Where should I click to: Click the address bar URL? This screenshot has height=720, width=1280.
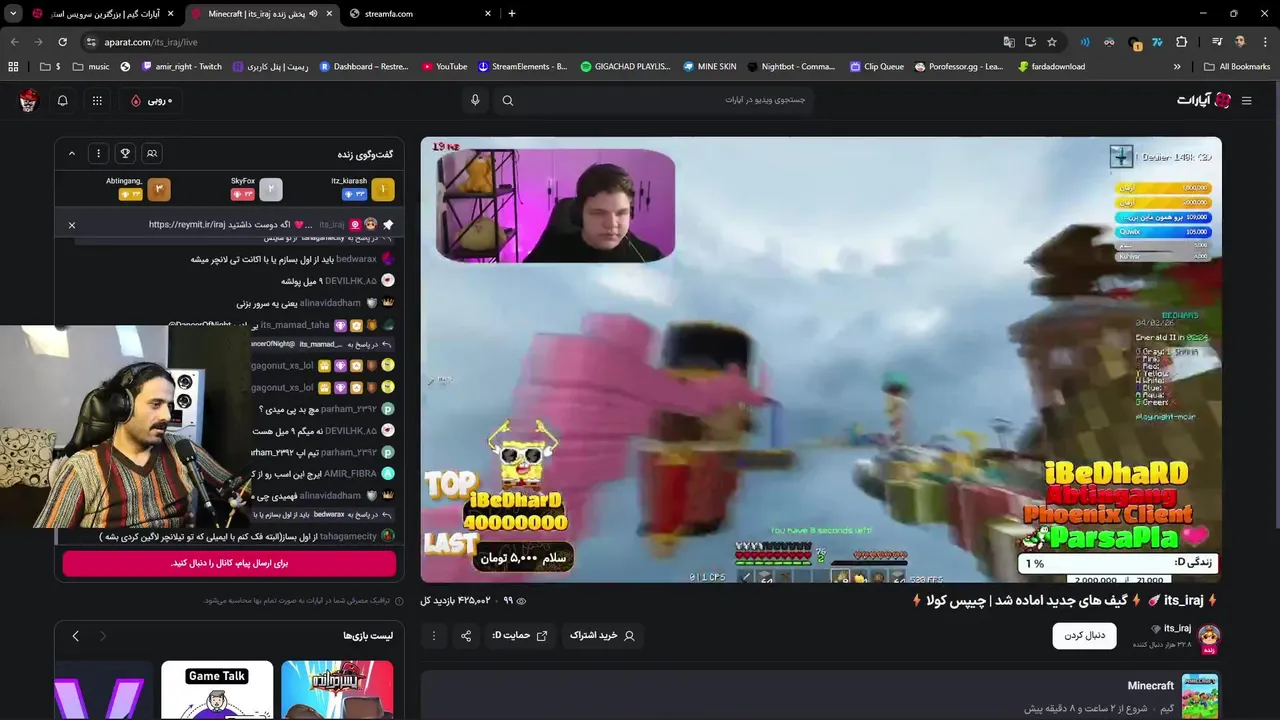coord(151,42)
